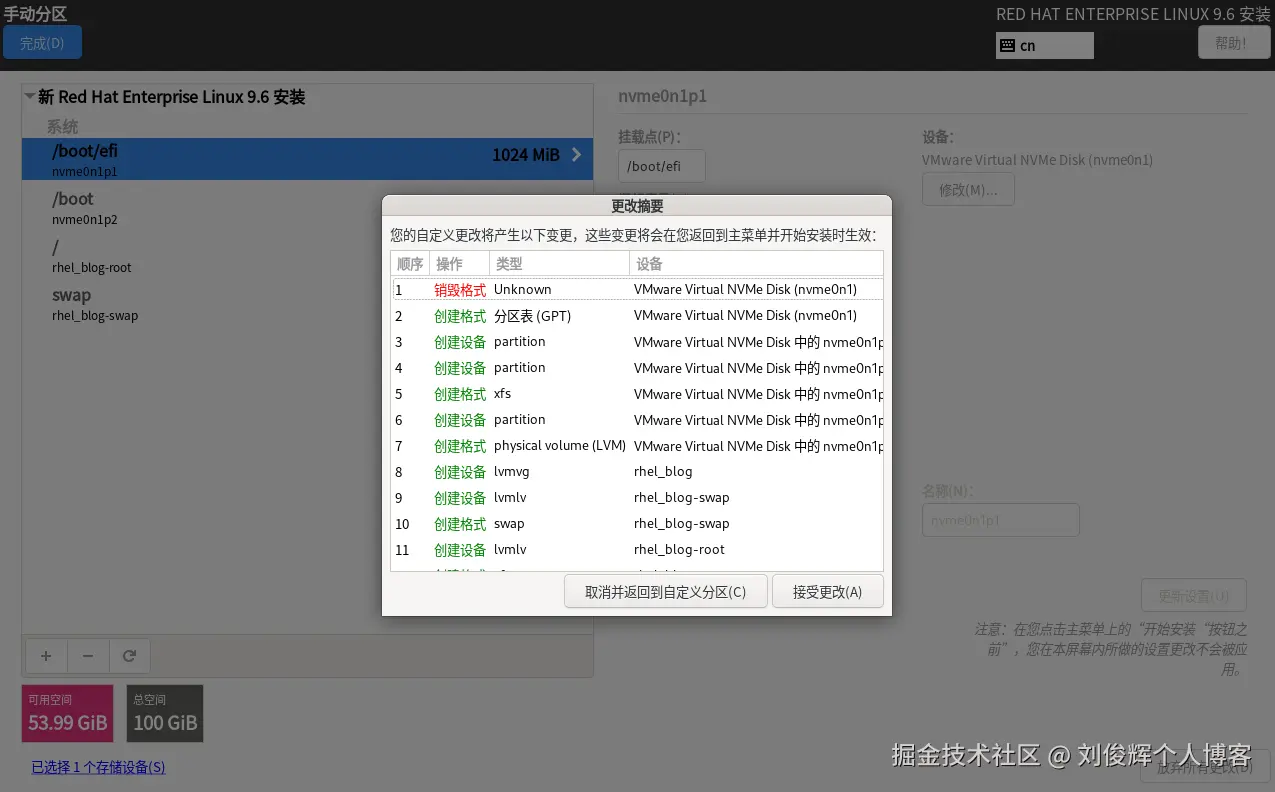
Task: Click the 顺序 (order) column header
Action: [410, 264]
